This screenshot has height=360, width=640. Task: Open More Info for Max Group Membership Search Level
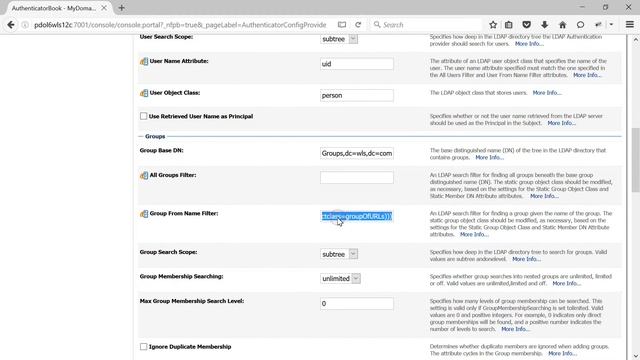(516, 329)
